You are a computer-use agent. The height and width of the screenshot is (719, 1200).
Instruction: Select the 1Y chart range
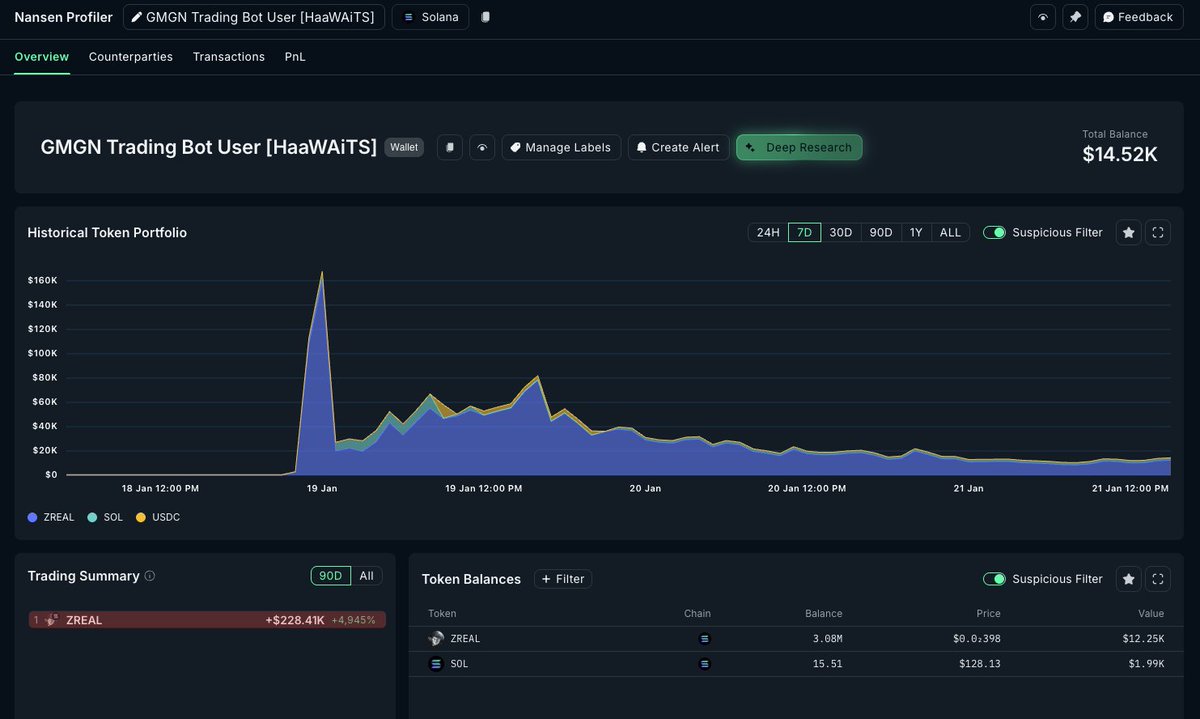pos(916,232)
